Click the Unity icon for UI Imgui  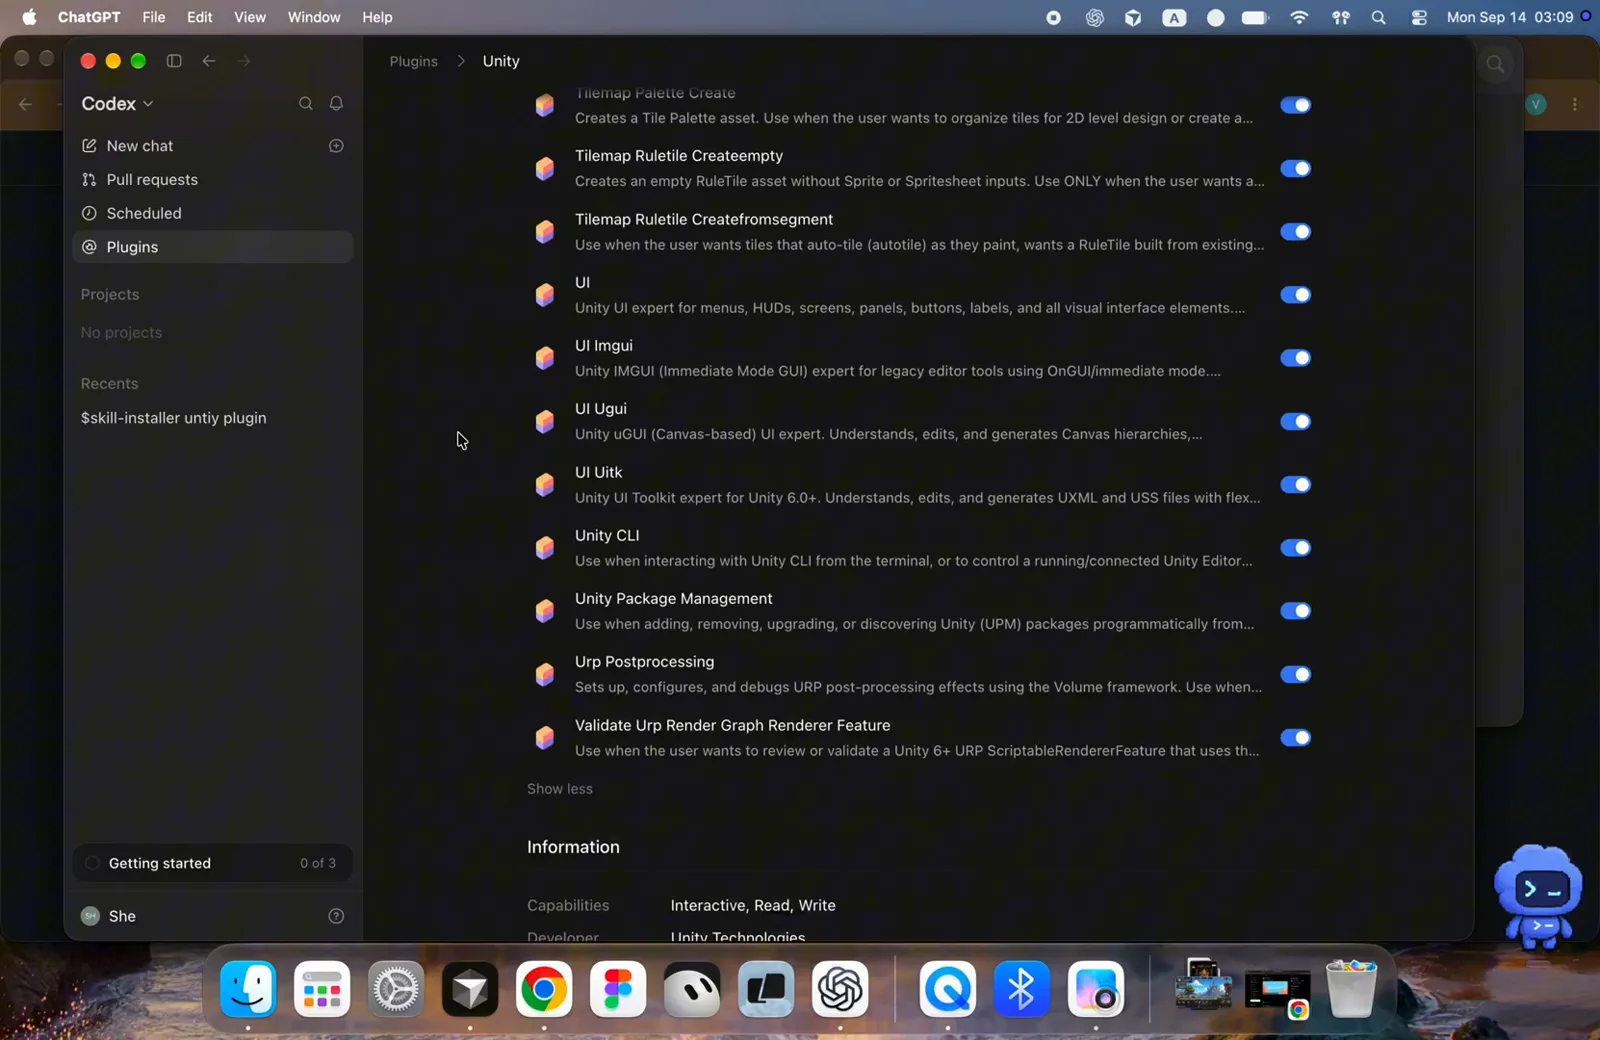[545, 358]
